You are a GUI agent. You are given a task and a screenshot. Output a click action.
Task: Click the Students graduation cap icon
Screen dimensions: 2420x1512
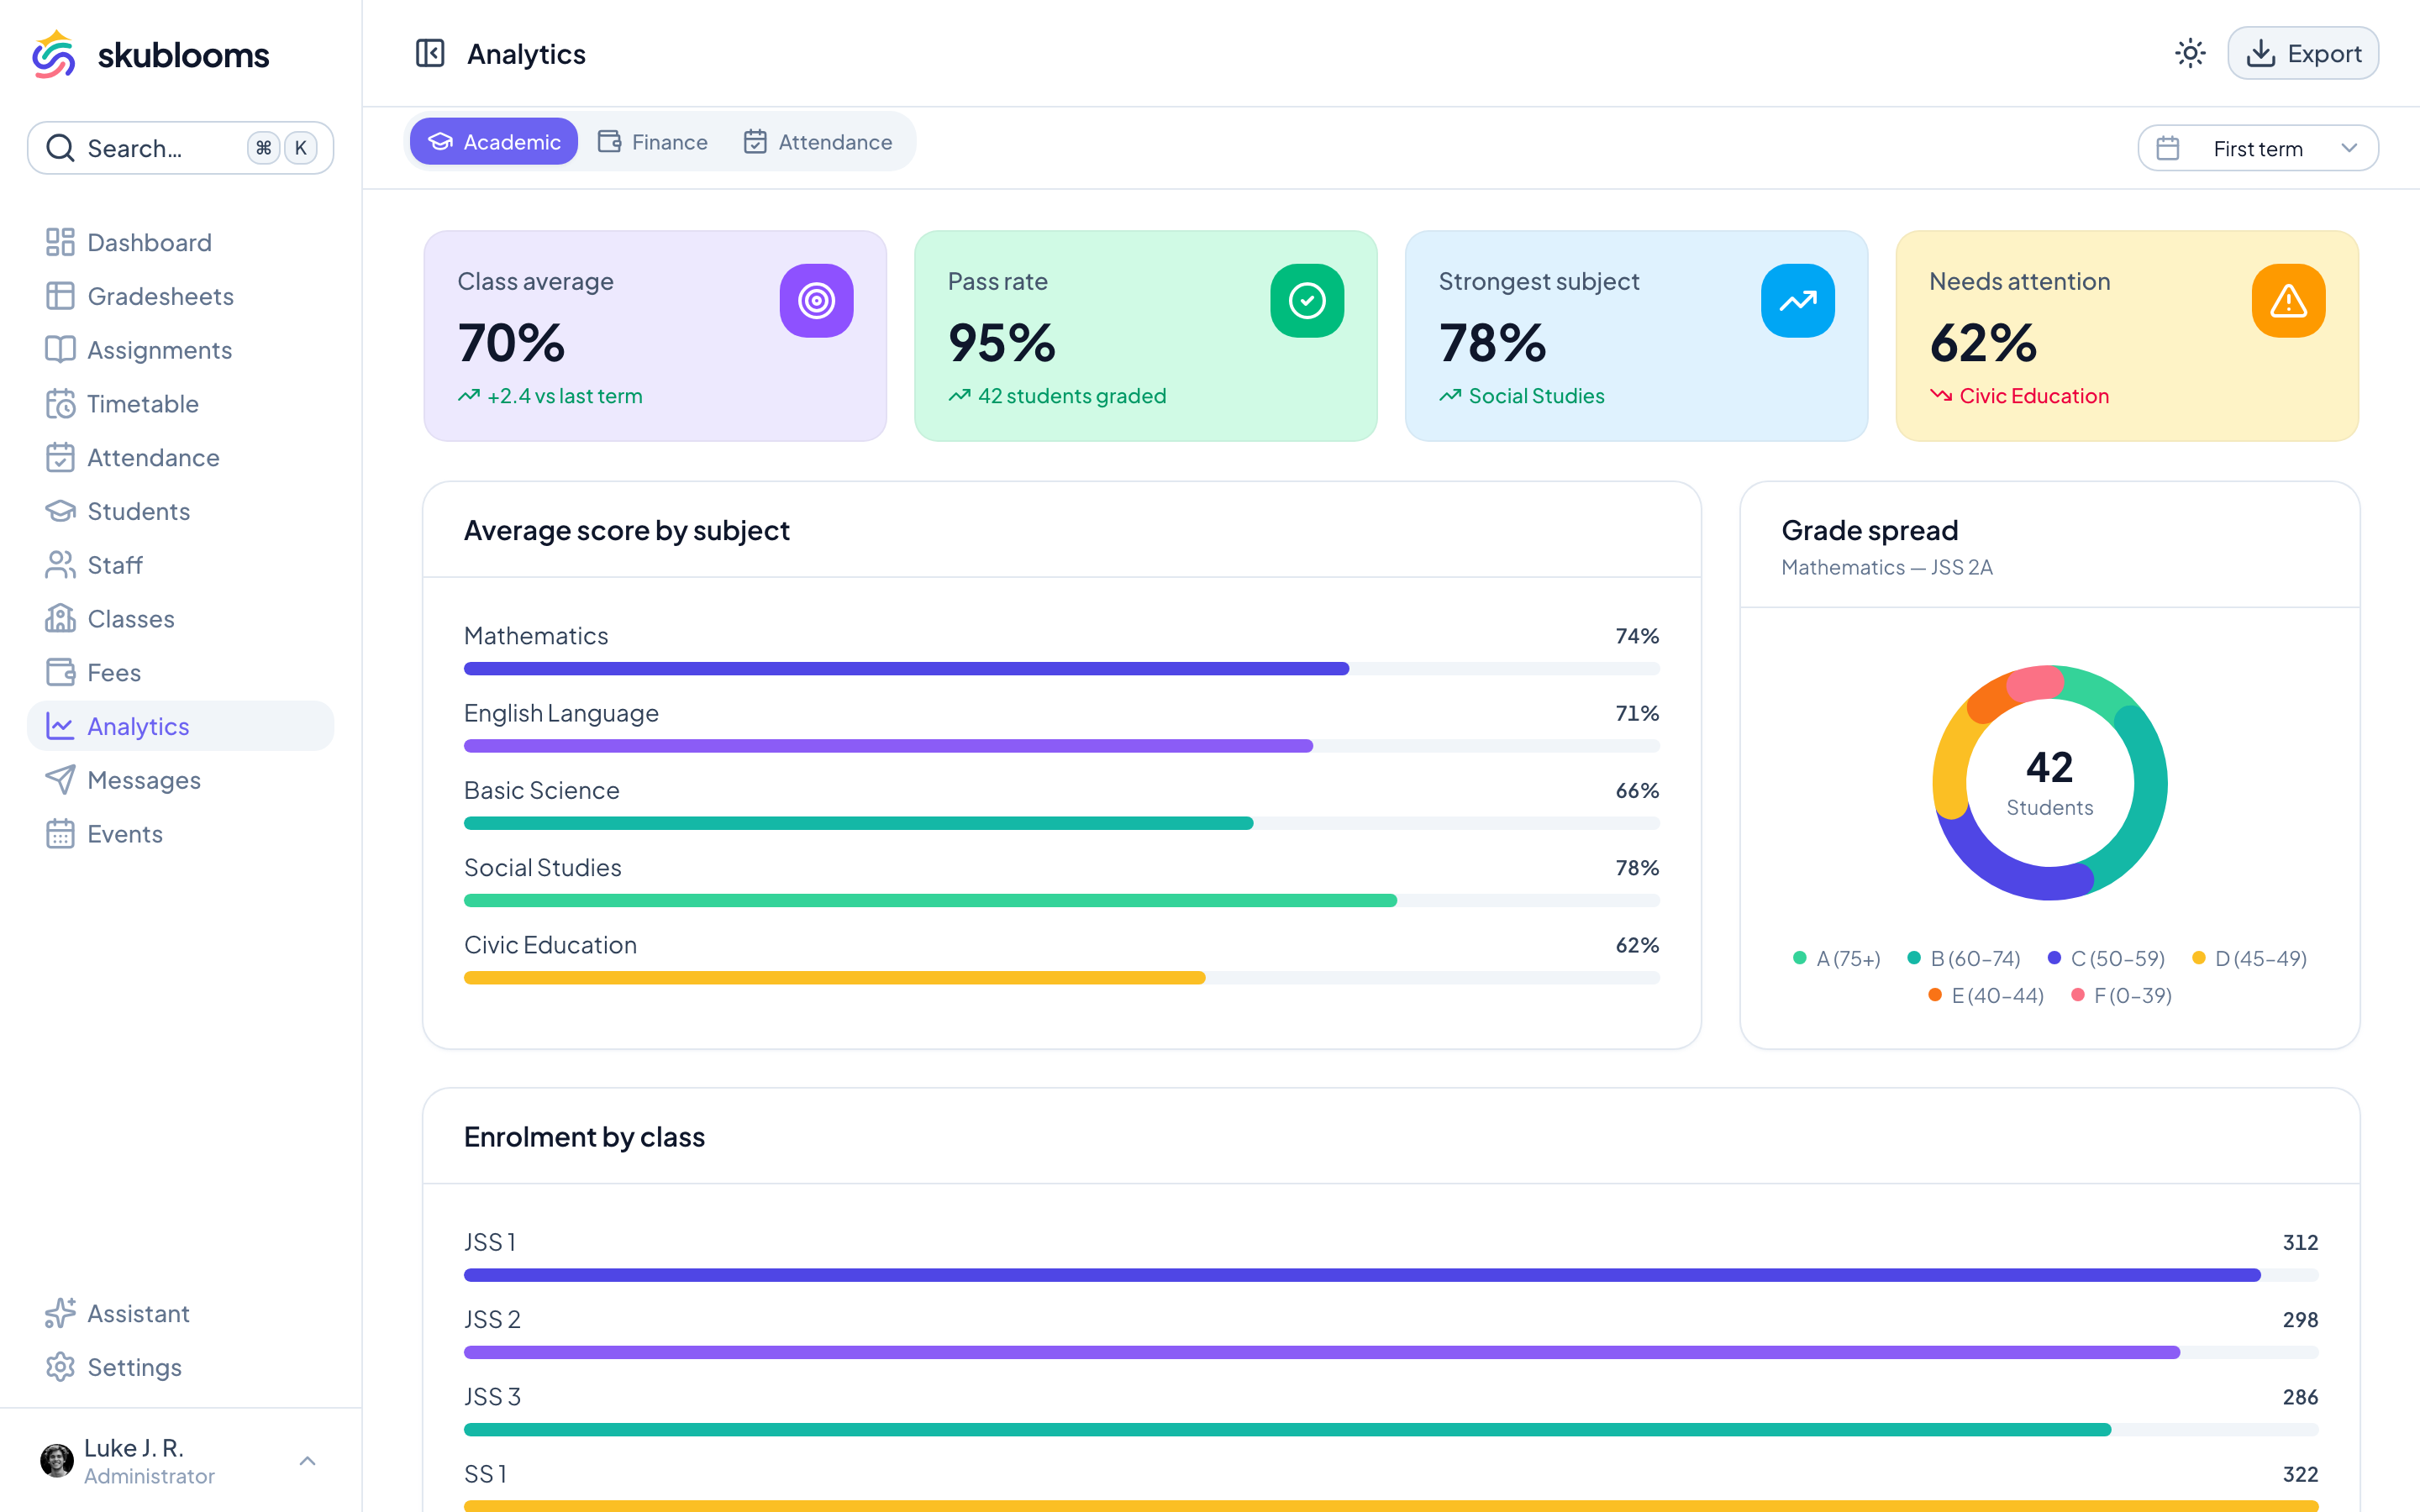click(60, 511)
